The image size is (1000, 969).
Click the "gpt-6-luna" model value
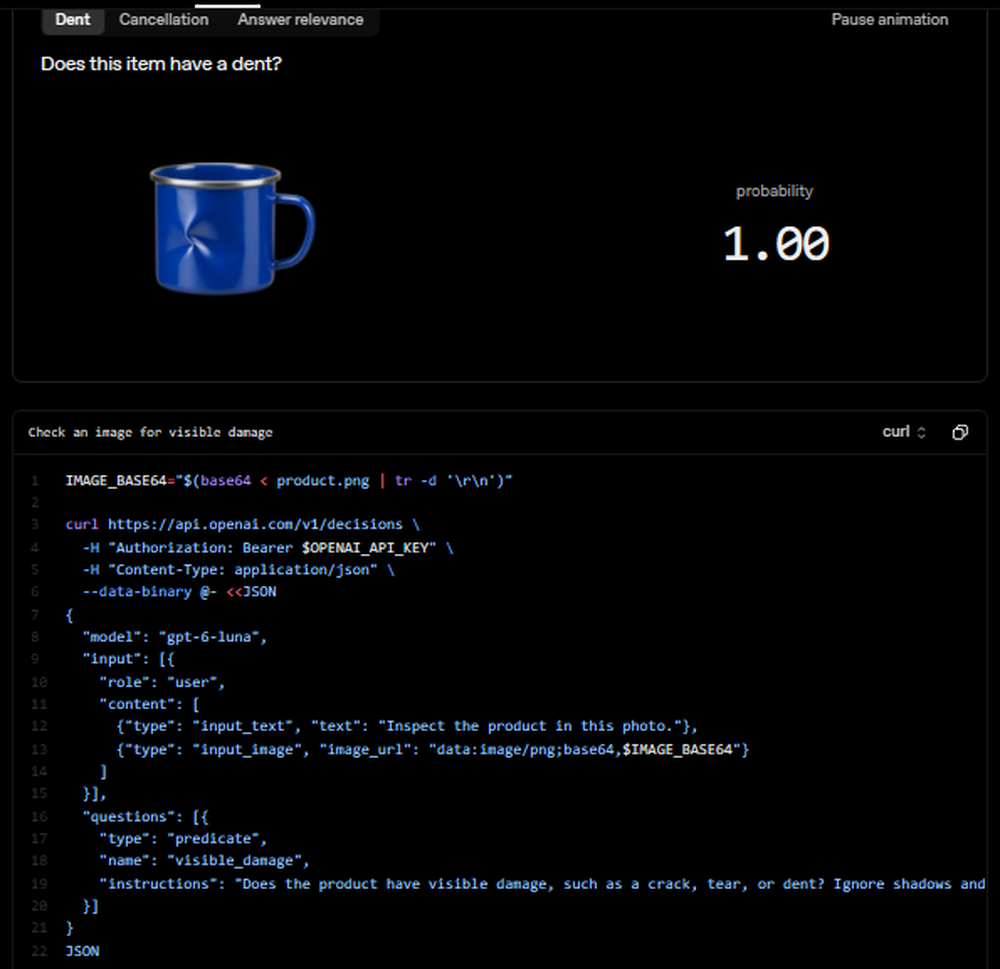pos(212,637)
